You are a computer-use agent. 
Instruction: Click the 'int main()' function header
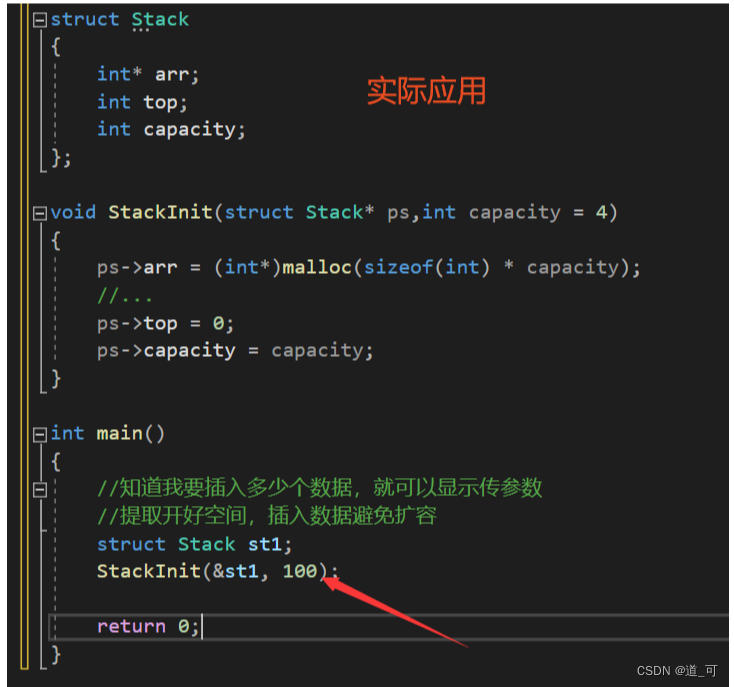[x=108, y=433]
